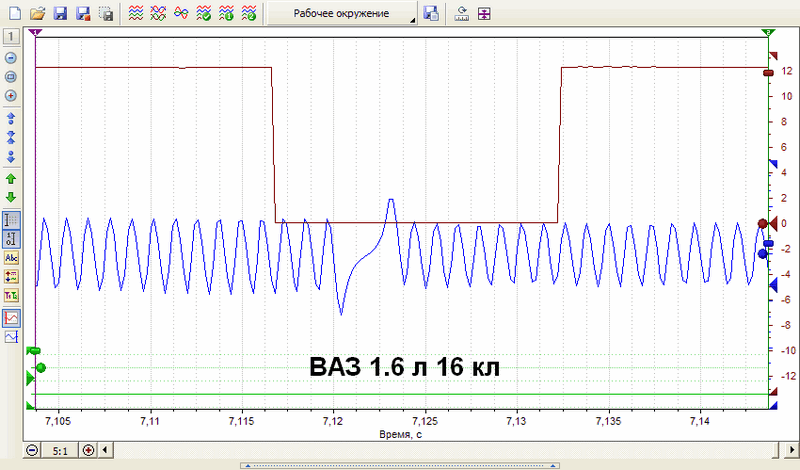Click the blue vertical expand arrows icon
Screen dimensions: 800x470
pyautogui.click(x=11, y=118)
